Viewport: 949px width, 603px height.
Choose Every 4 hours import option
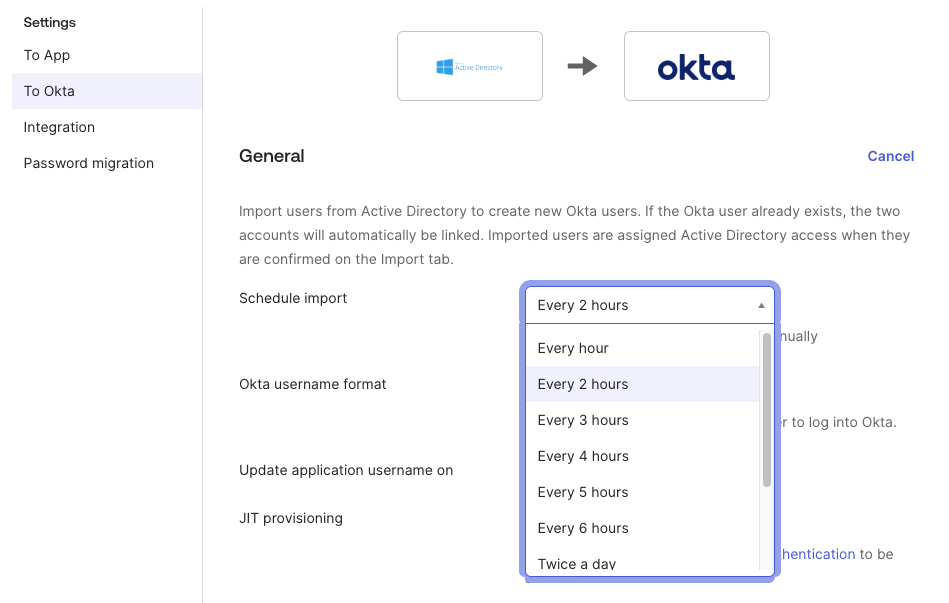(x=642, y=456)
